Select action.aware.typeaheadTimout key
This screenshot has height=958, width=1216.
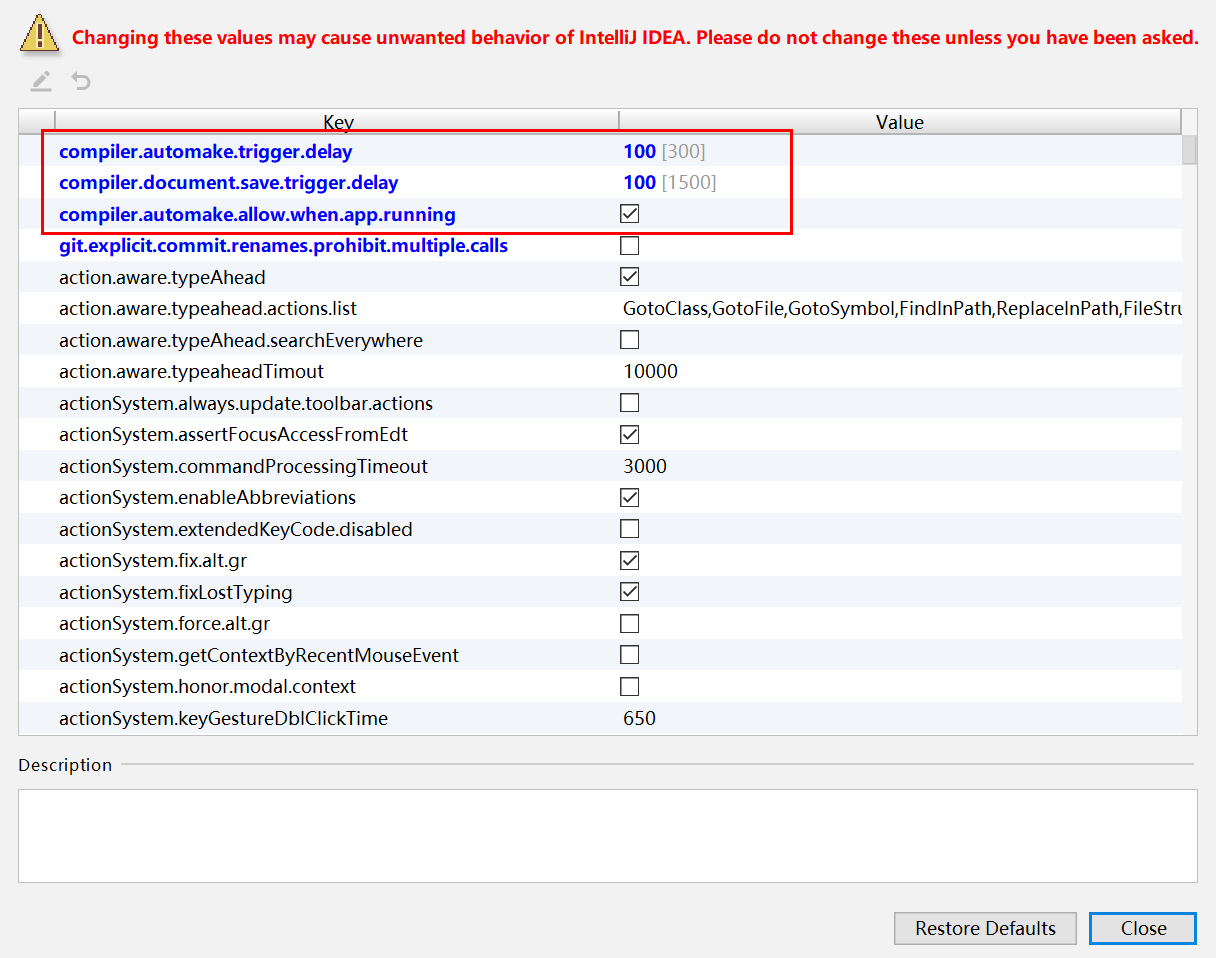pos(192,371)
